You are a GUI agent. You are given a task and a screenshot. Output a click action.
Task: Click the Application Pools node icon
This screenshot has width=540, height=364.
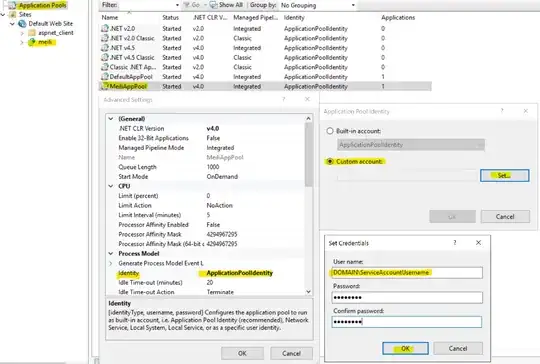click(x=13, y=5)
